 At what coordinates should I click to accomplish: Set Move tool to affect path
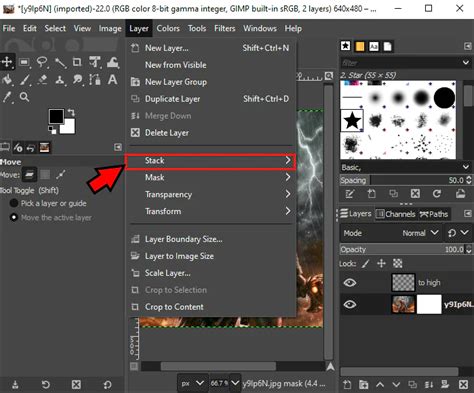61,174
